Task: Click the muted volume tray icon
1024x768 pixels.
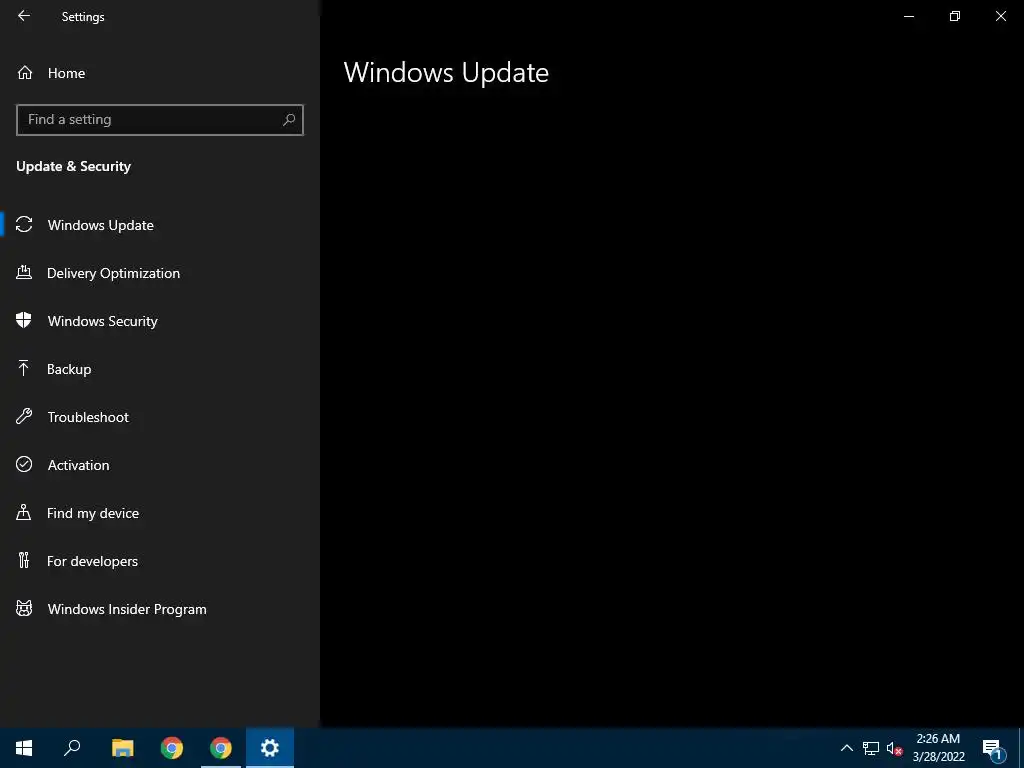Action: tap(895, 748)
